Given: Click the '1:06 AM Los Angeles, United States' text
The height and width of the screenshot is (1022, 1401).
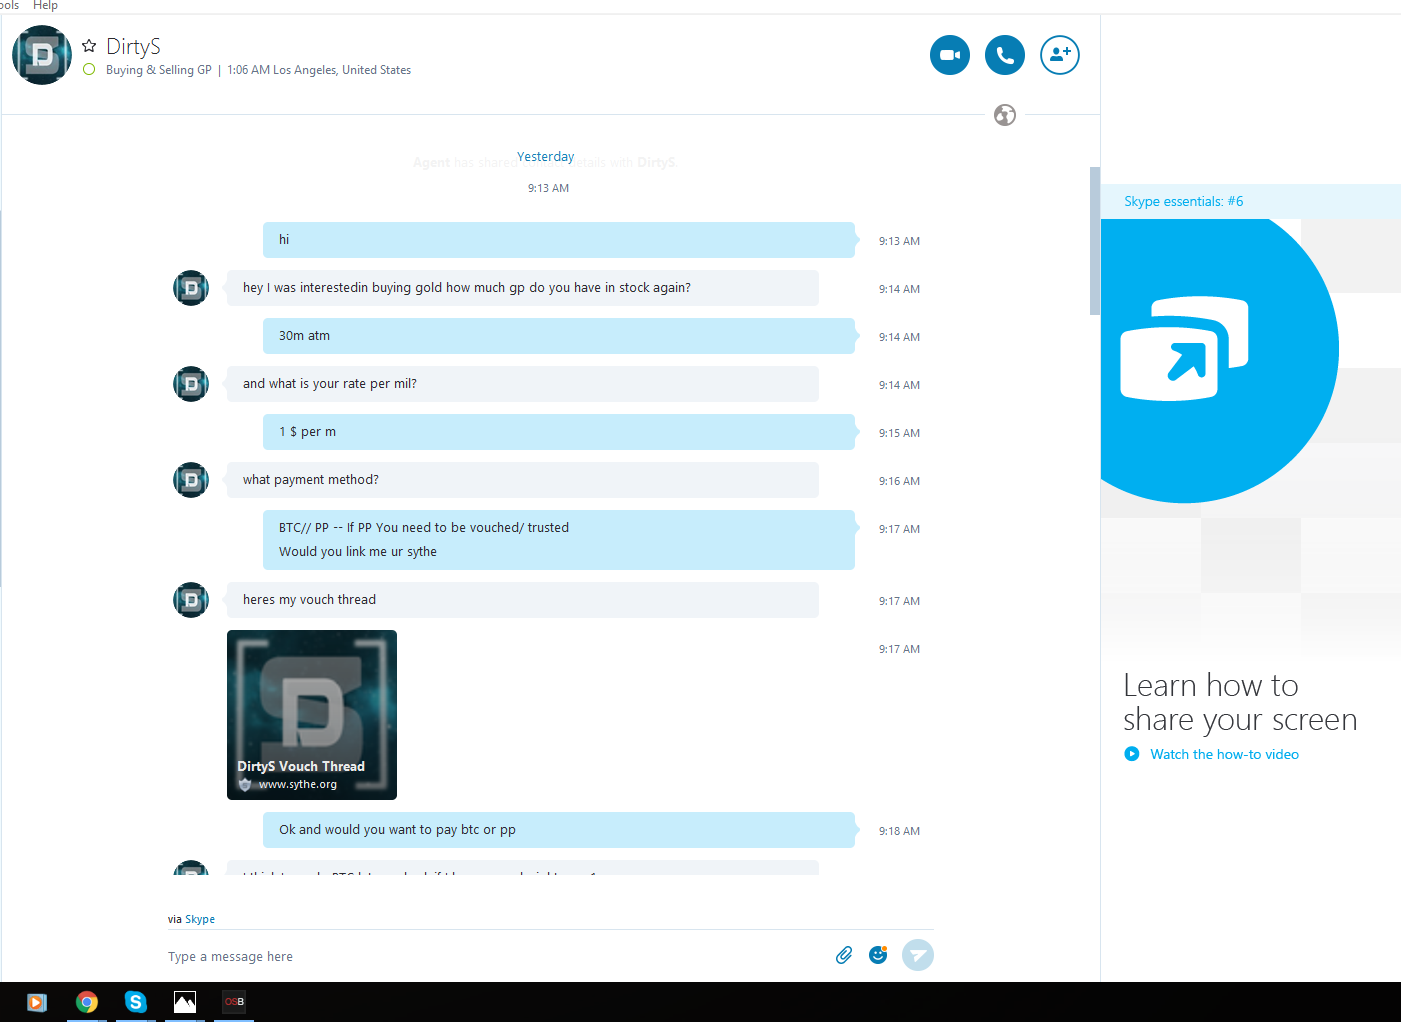Looking at the screenshot, I should click(319, 70).
